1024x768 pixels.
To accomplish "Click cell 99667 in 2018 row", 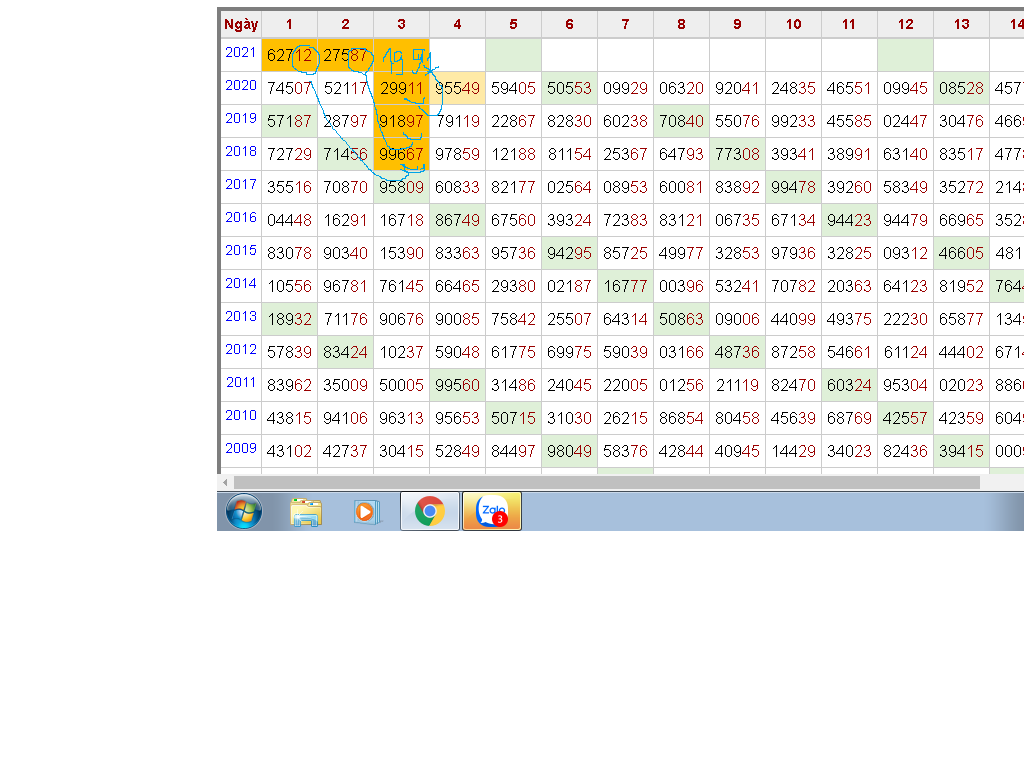I will click(401, 155).
